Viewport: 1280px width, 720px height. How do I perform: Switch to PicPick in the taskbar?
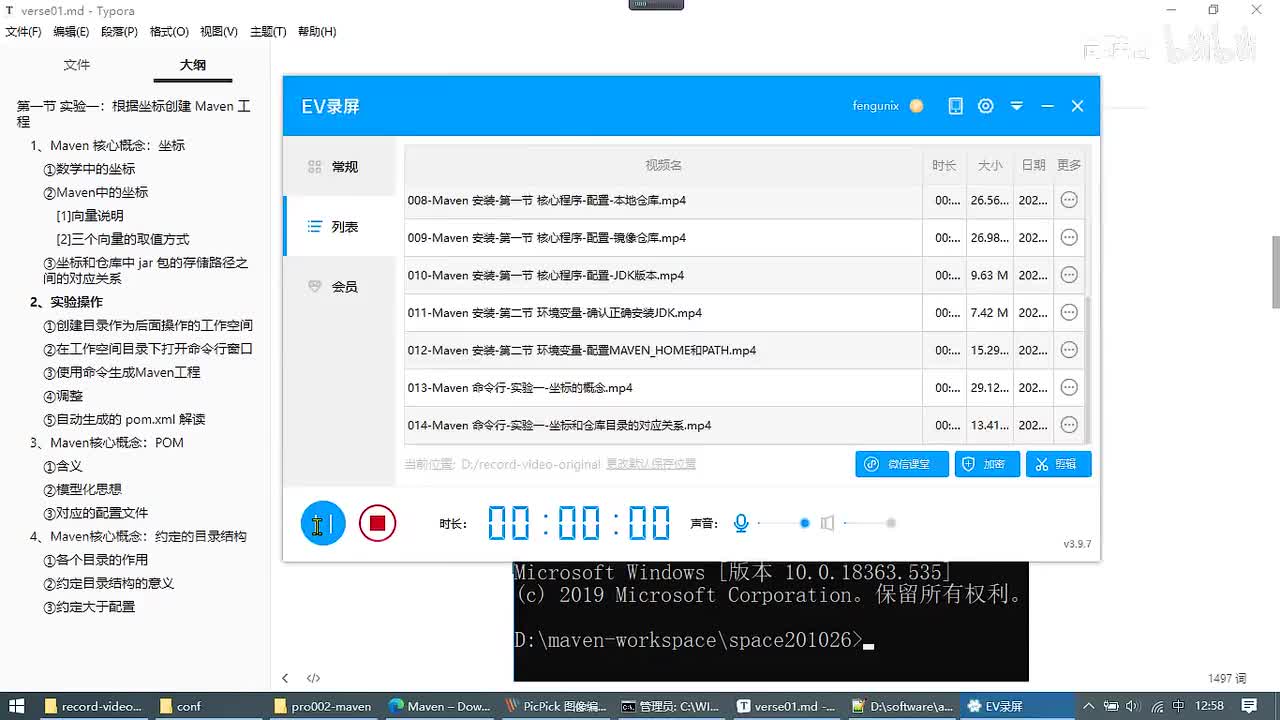[556, 706]
